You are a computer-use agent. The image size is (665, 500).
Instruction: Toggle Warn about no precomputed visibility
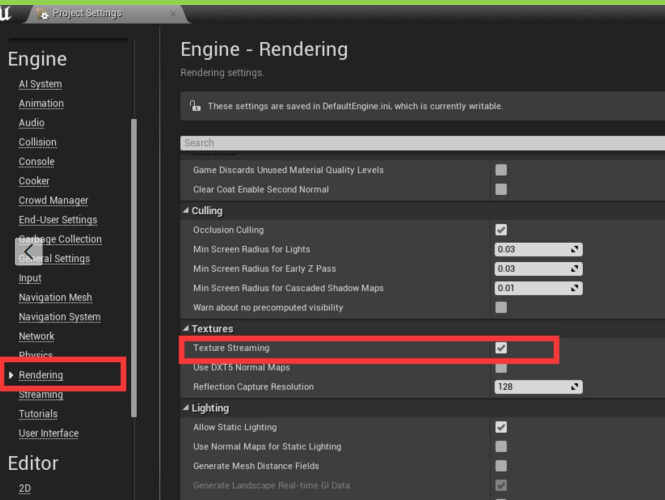[x=501, y=307]
